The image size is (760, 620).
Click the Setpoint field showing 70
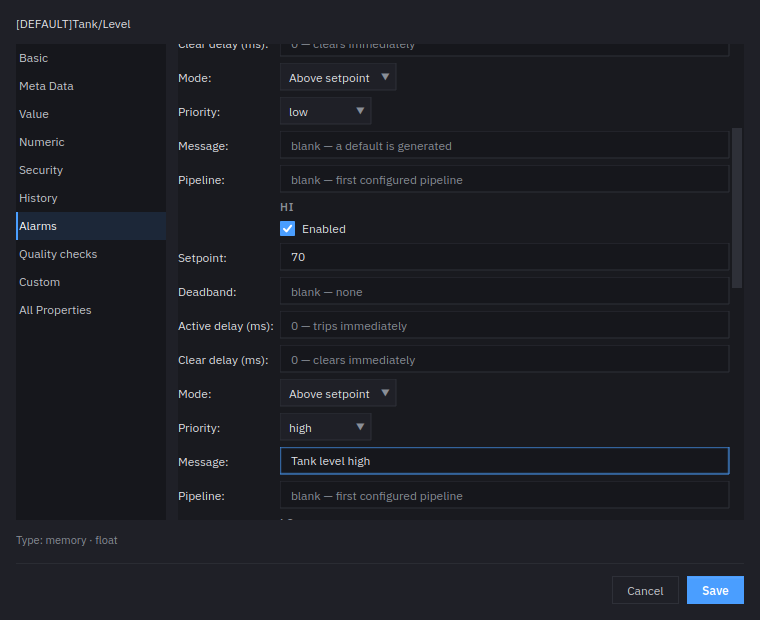505,257
